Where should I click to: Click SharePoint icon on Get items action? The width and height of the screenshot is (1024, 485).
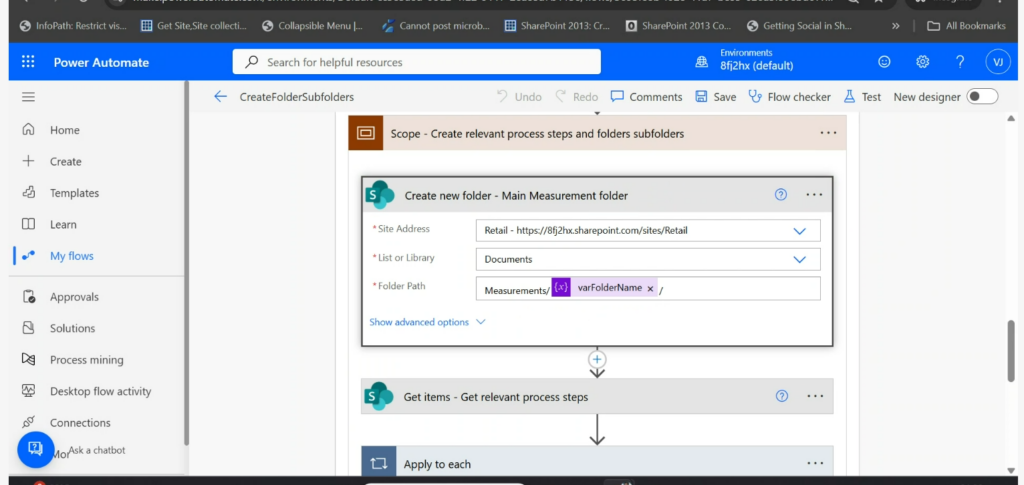380,396
